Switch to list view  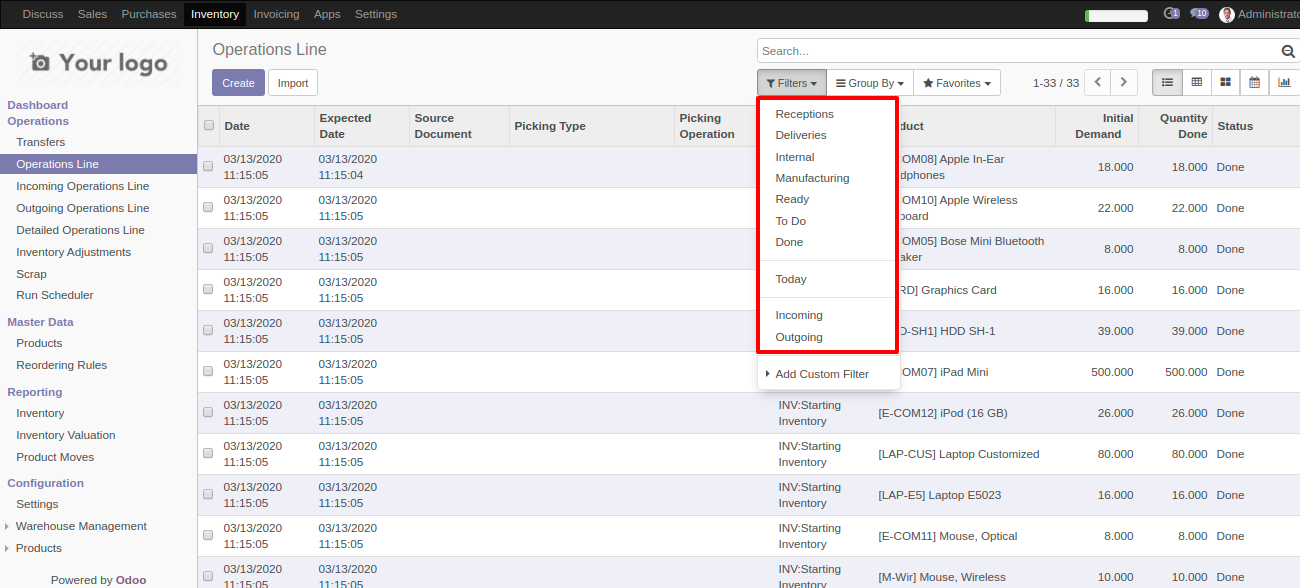point(1167,83)
